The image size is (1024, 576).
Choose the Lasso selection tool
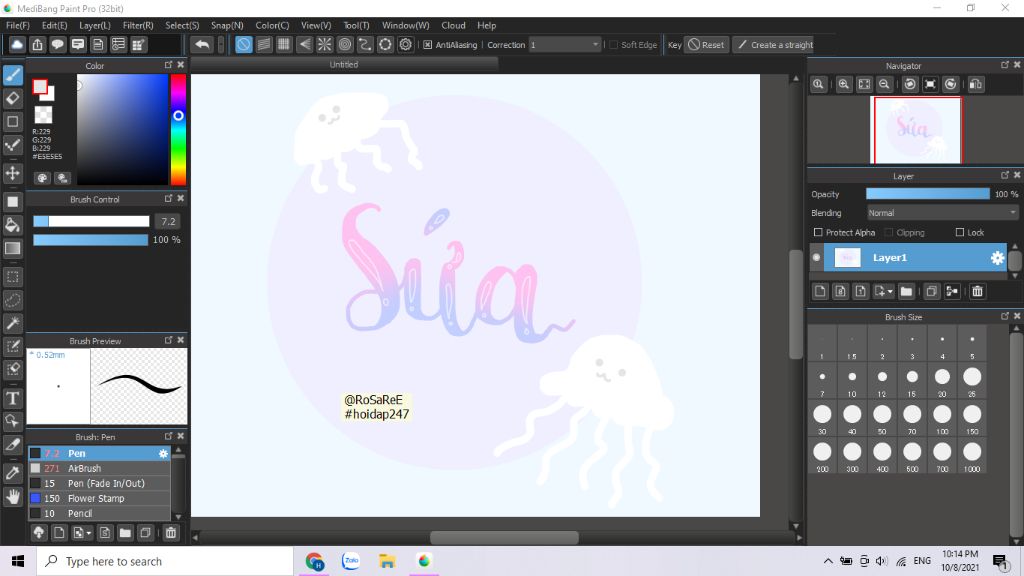tap(12, 300)
